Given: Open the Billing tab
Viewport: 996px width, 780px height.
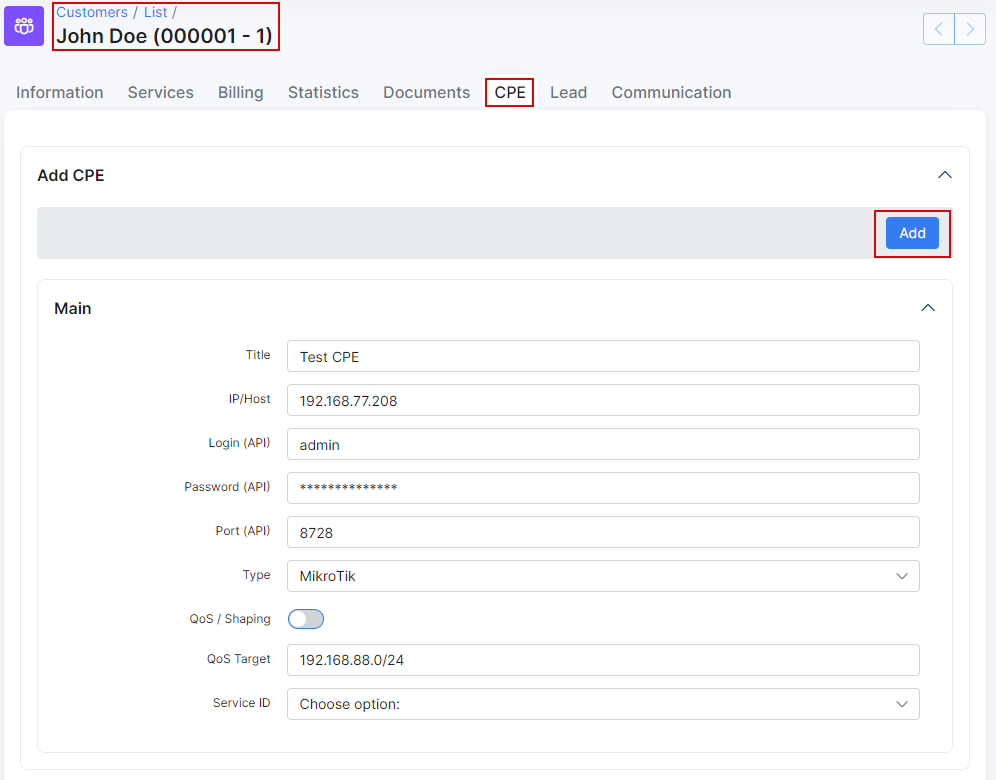Looking at the screenshot, I should (x=241, y=93).
